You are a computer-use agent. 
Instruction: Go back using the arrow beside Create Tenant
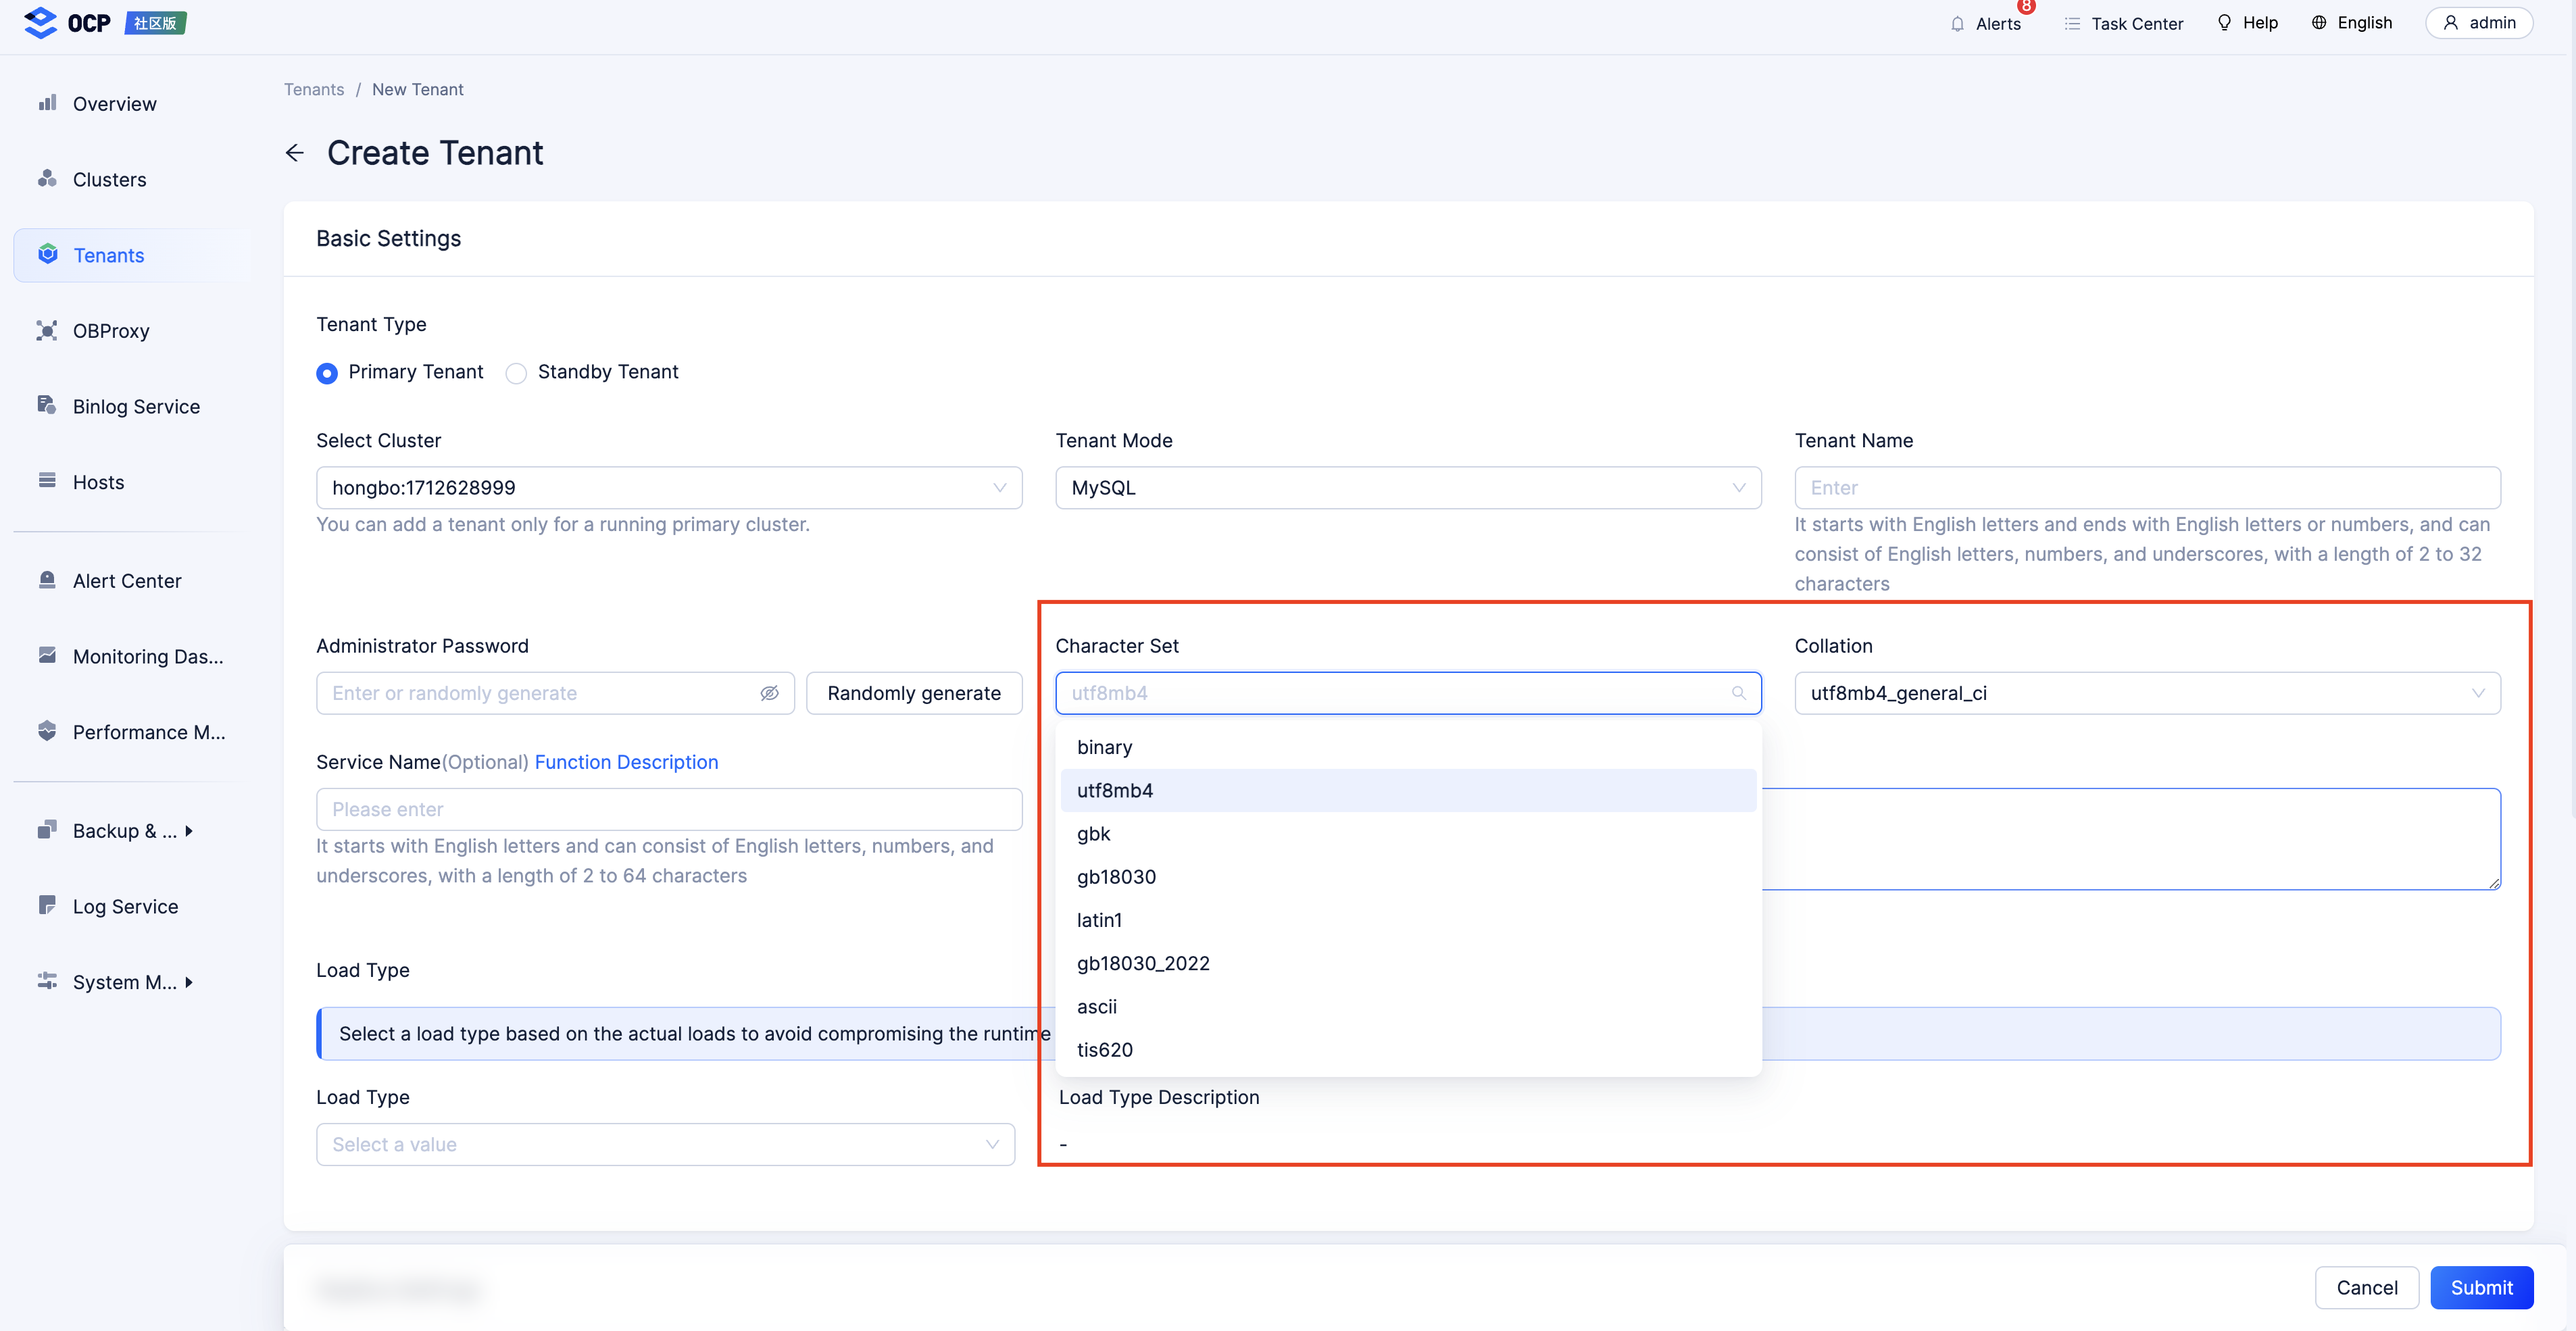[x=294, y=153]
